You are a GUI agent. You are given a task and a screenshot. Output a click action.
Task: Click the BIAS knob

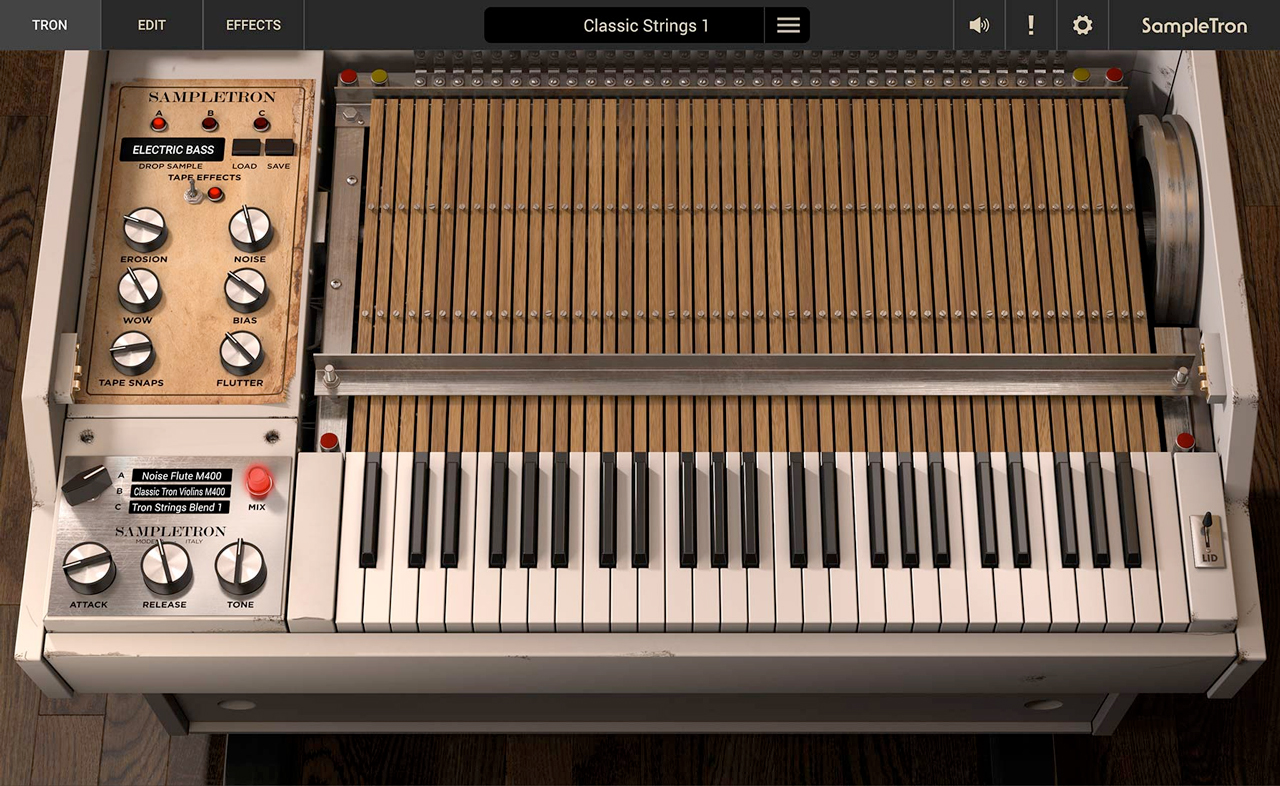(x=246, y=290)
